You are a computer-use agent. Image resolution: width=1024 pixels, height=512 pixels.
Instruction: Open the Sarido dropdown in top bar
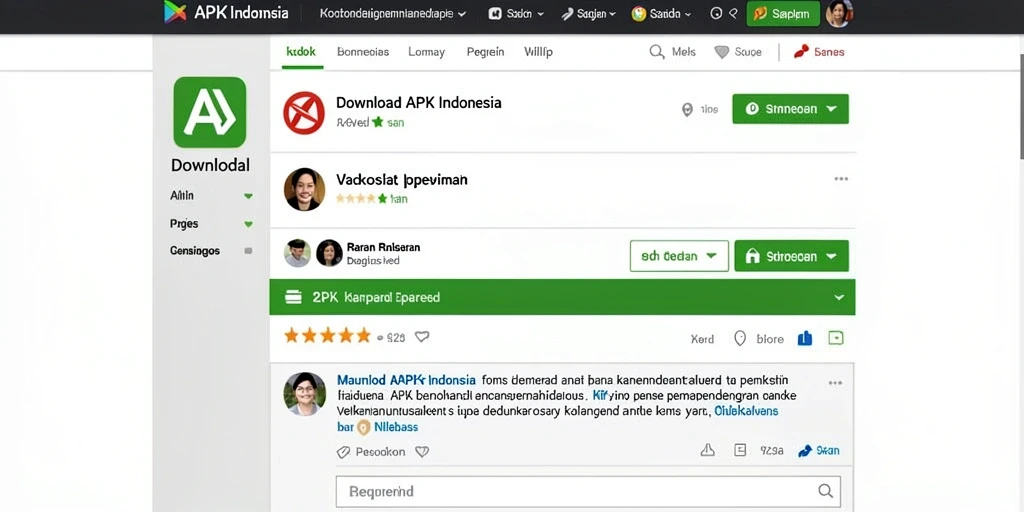663,14
